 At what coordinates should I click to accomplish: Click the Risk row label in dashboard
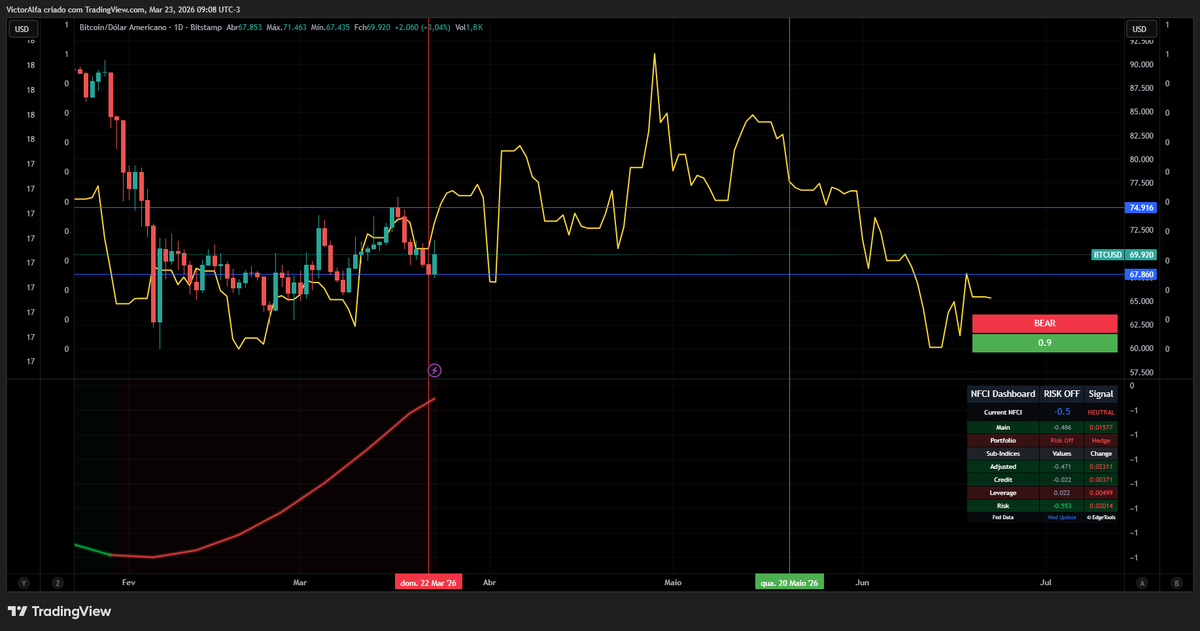pos(1003,505)
